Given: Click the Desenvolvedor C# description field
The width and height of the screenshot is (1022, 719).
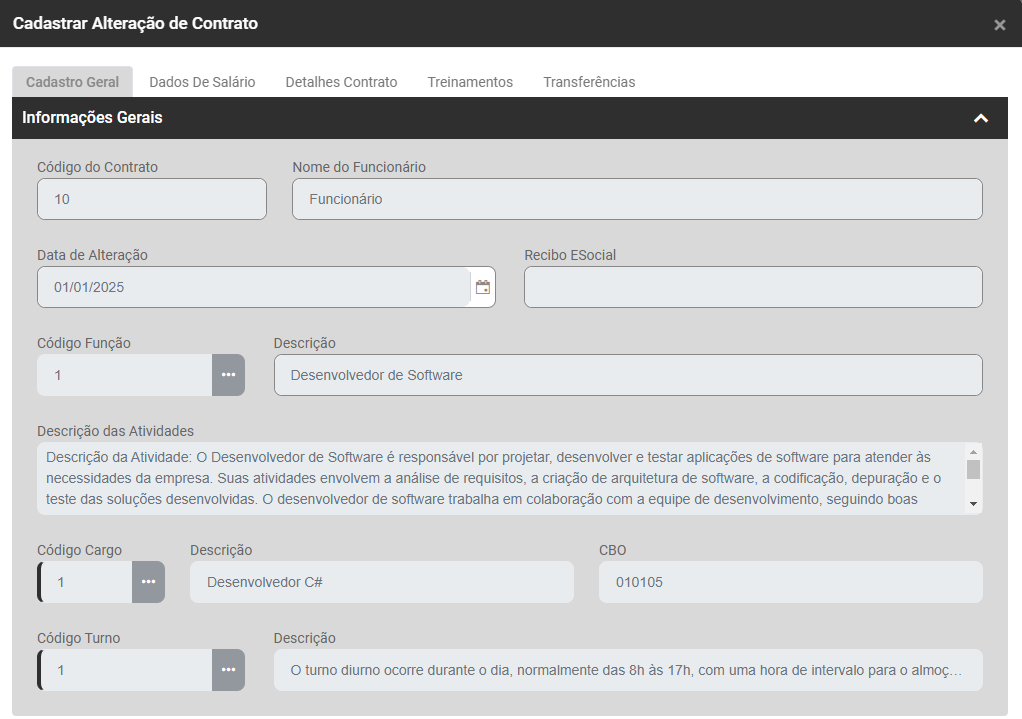Looking at the screenshot, I should [x=381, y=582].
